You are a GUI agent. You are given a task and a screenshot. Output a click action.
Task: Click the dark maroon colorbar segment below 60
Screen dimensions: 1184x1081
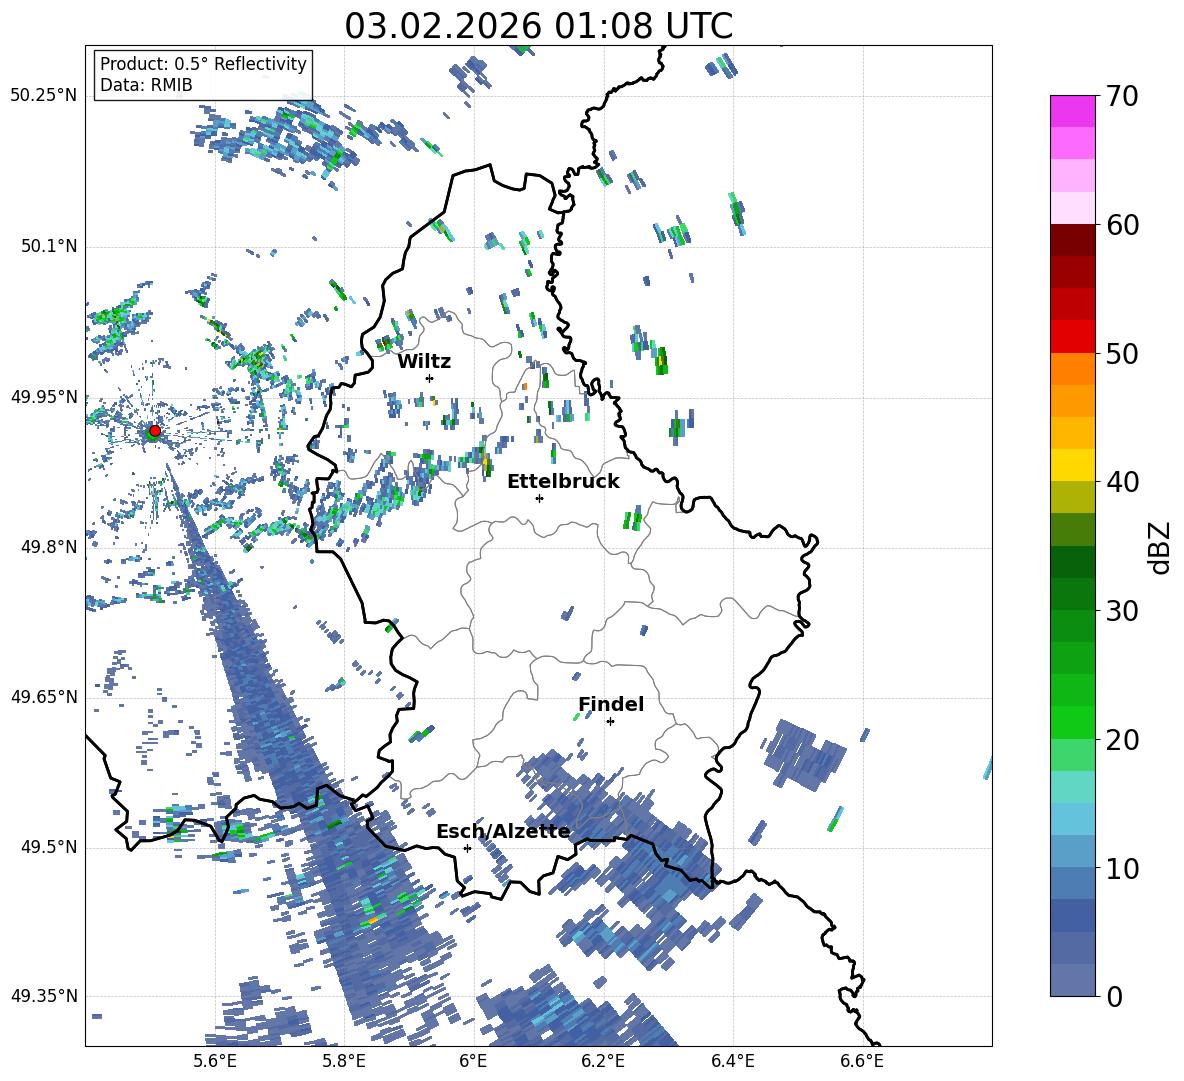pyautogui.click(x=1072, y=240)
